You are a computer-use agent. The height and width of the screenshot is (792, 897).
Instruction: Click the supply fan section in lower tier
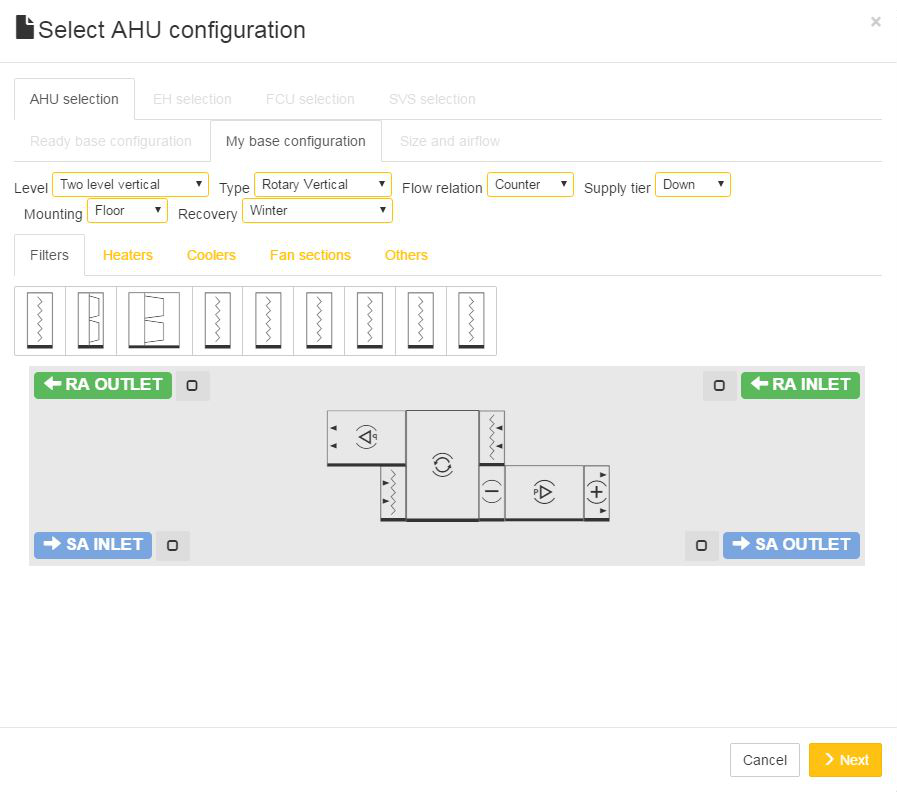click(543, 492)
